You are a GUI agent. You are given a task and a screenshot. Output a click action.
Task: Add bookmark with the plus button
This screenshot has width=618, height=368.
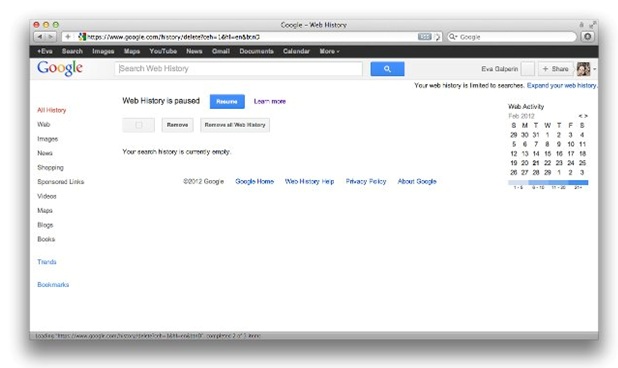pos(68,37)
